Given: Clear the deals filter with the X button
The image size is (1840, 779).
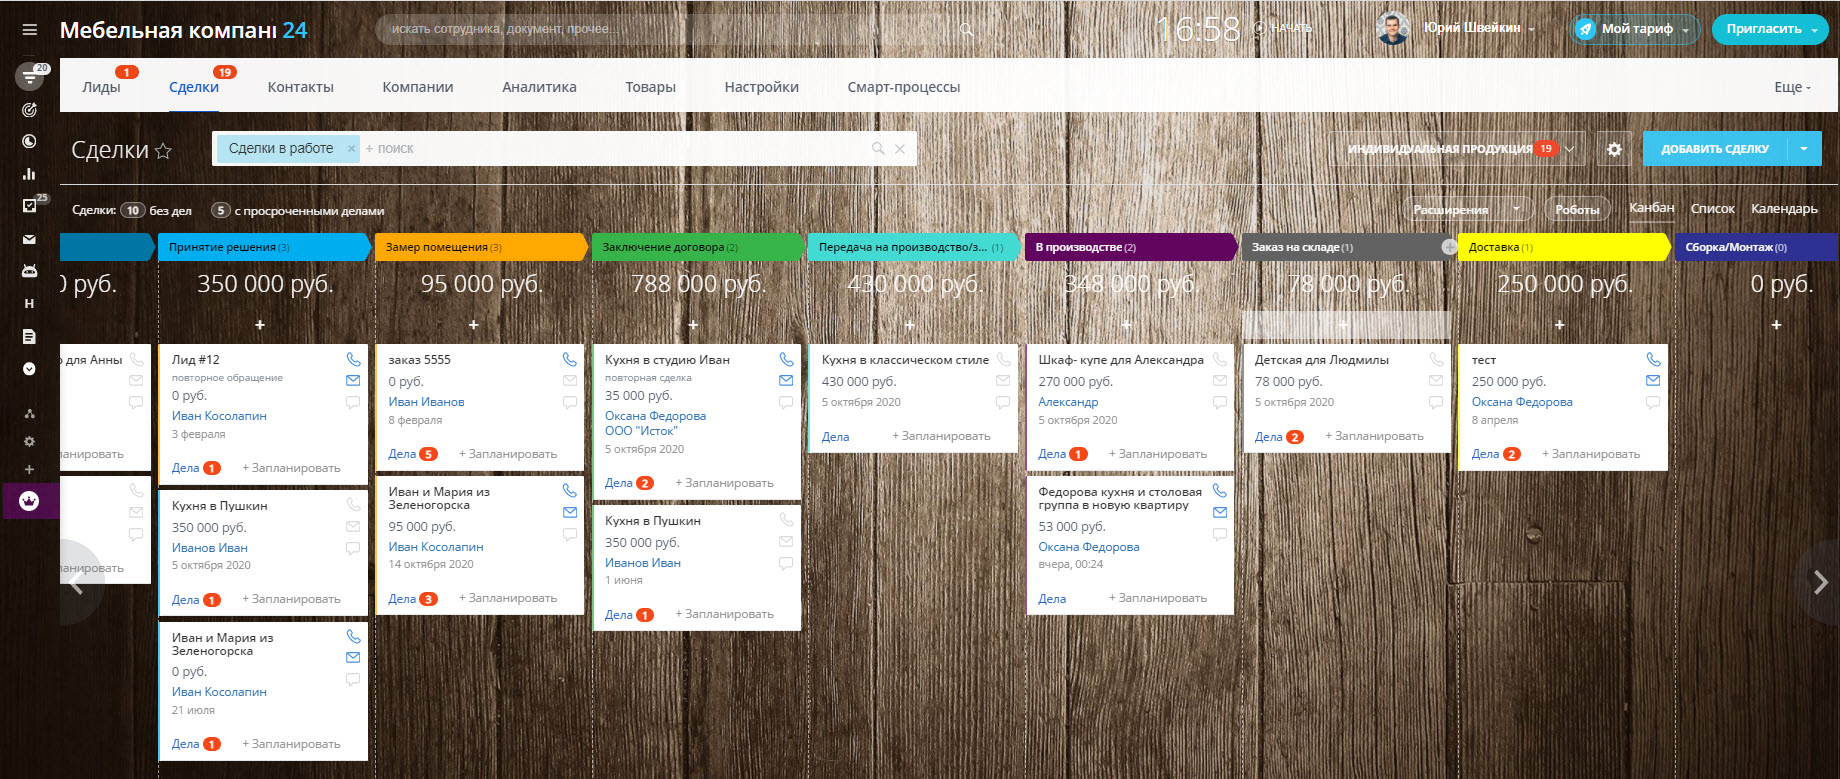Looking at the screenshot, I should pyautogui.click(x=900, y=149).
